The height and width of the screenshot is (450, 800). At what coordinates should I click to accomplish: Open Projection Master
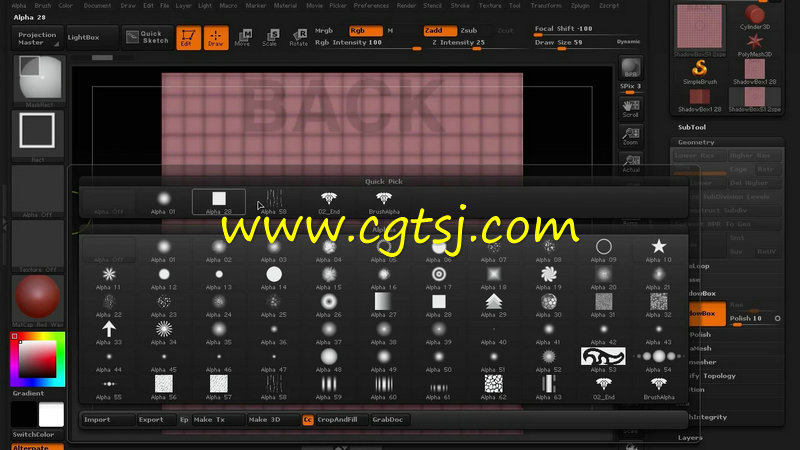(x=37, y=38)
